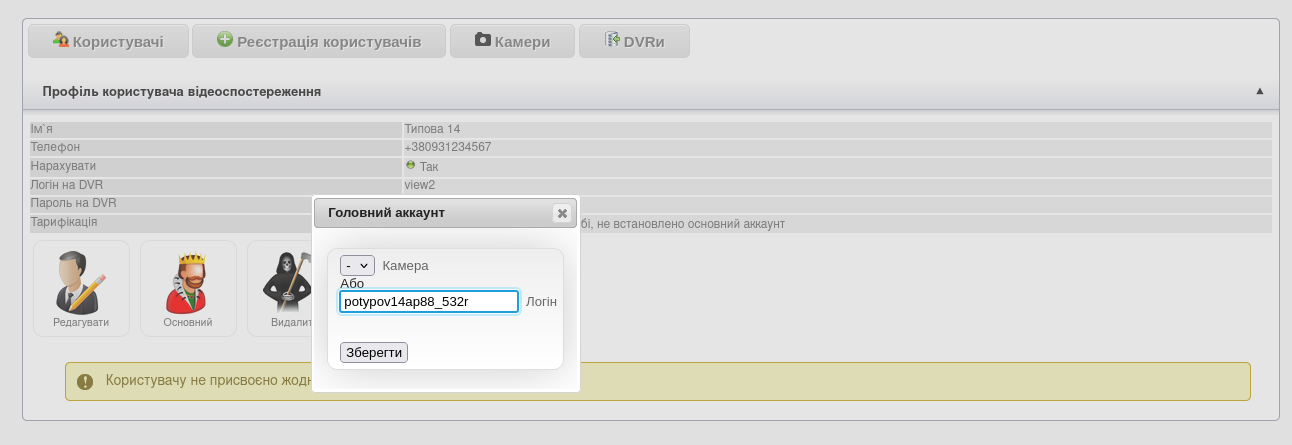Click the DVR login value view2
The image size is (1292, 445).
(419, 185)
